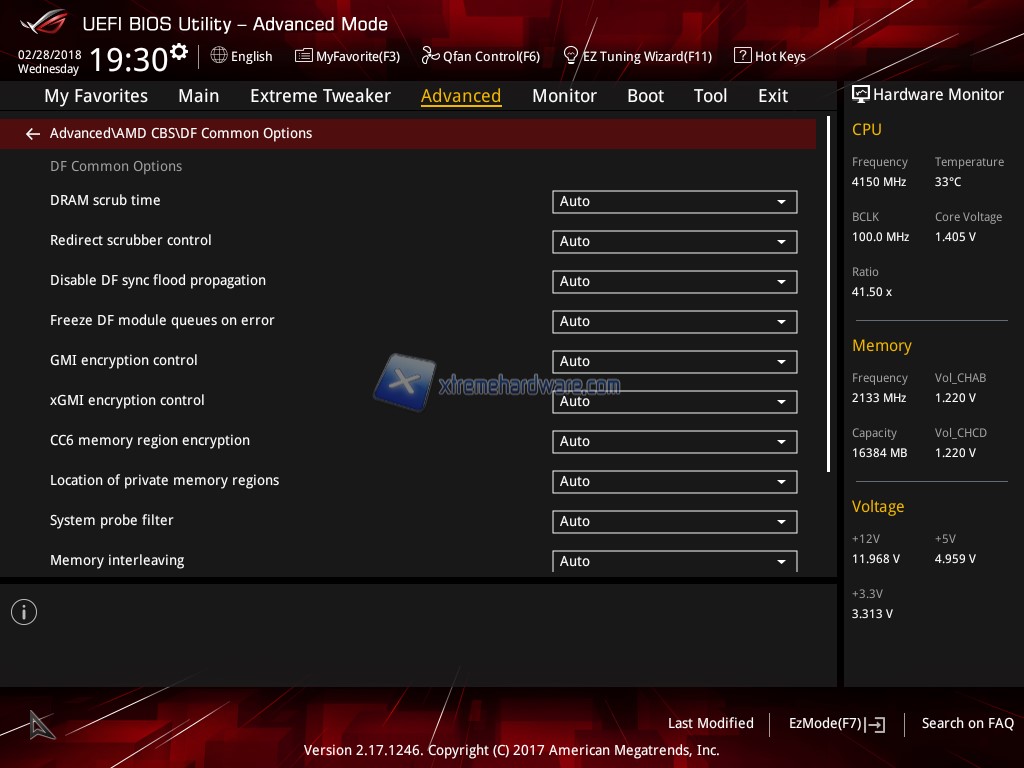
Task: Expand DRAM scrub time dropdown
Action: (674, 202)
